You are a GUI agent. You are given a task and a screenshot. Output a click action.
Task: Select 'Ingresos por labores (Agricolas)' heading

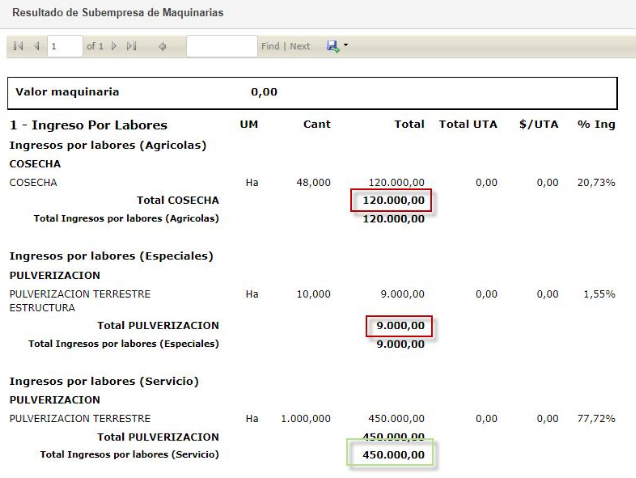point(108,145)
